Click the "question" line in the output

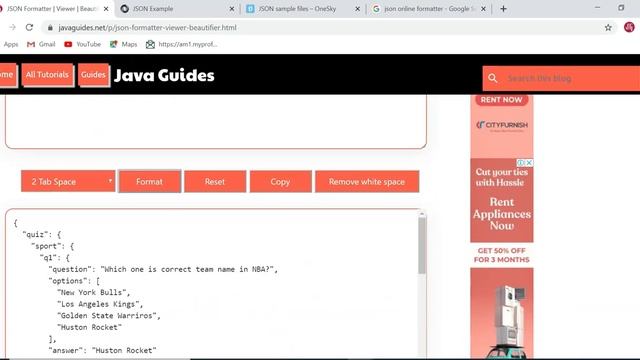[x=163, y=269]
